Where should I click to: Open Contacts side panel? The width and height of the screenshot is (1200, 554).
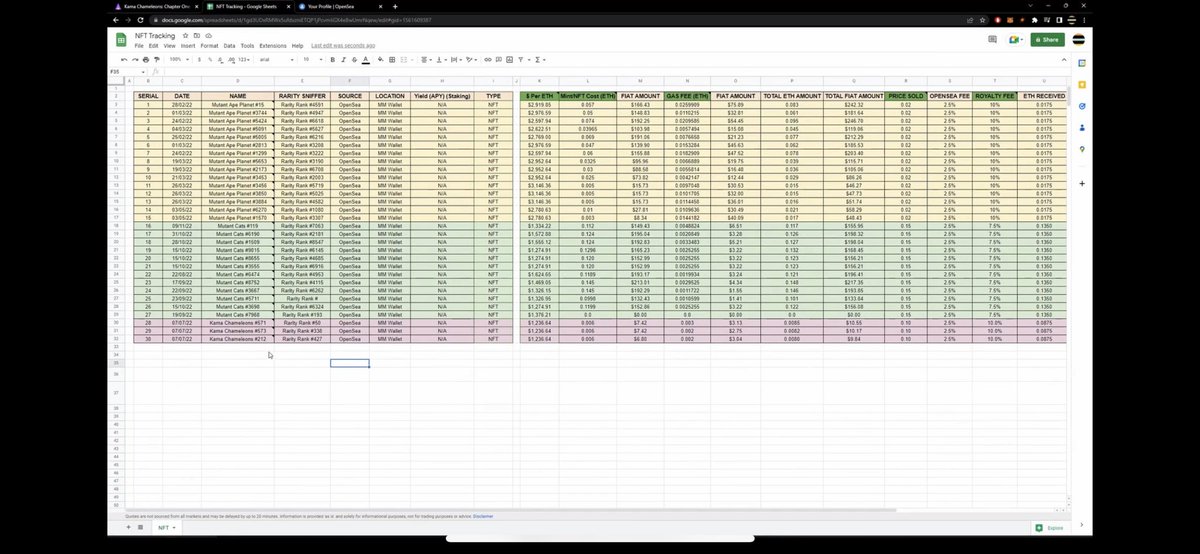tap(1081, 127)
